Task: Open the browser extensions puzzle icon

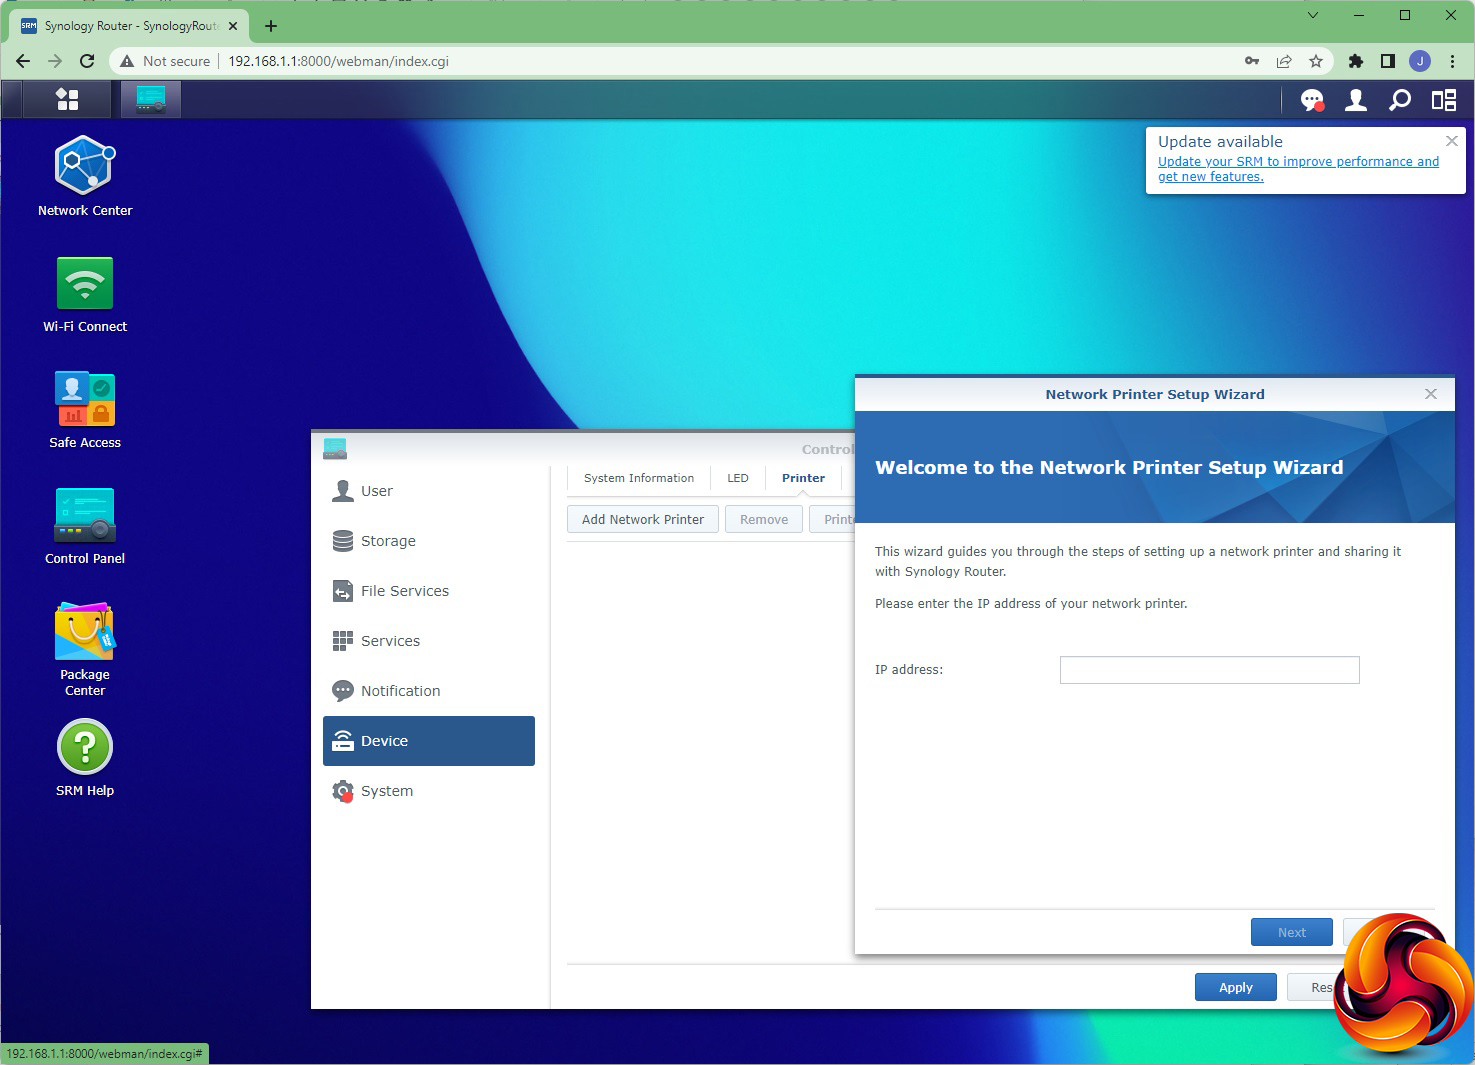Action: [1356, 61]
